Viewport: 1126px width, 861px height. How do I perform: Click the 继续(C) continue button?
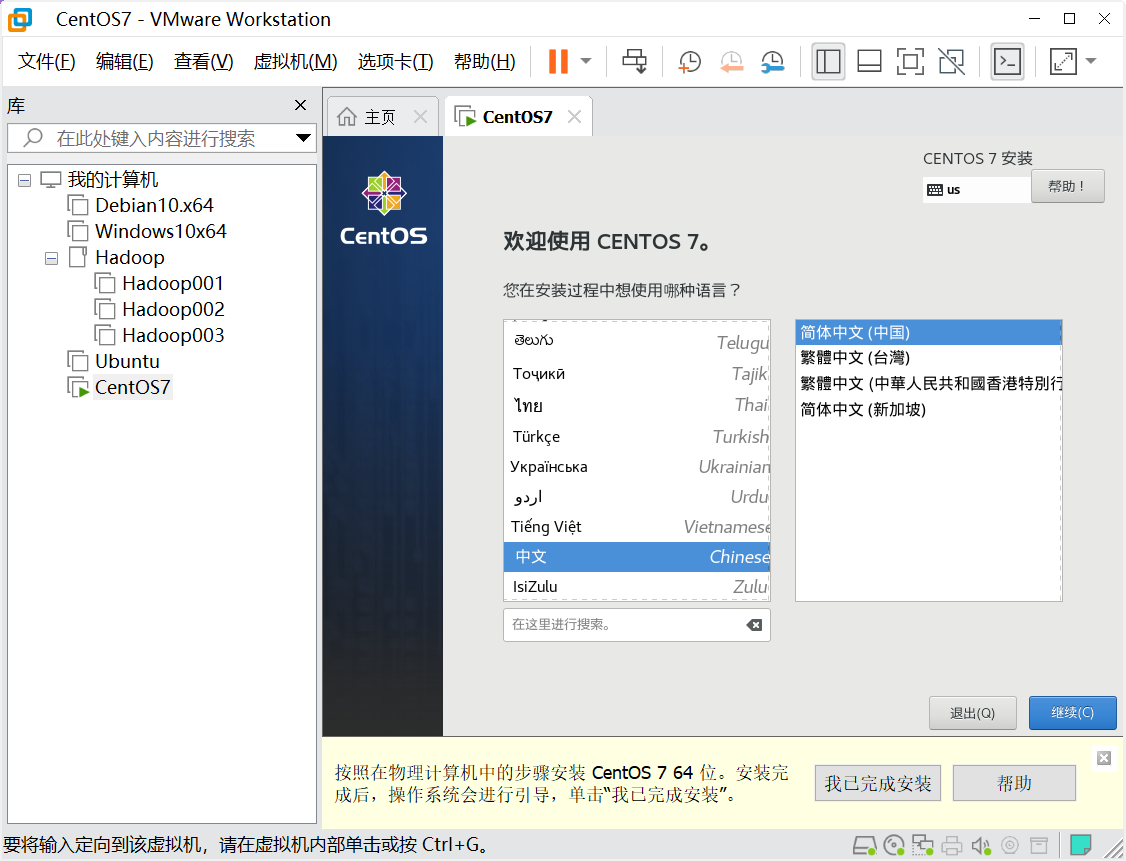click(1072, 713)
